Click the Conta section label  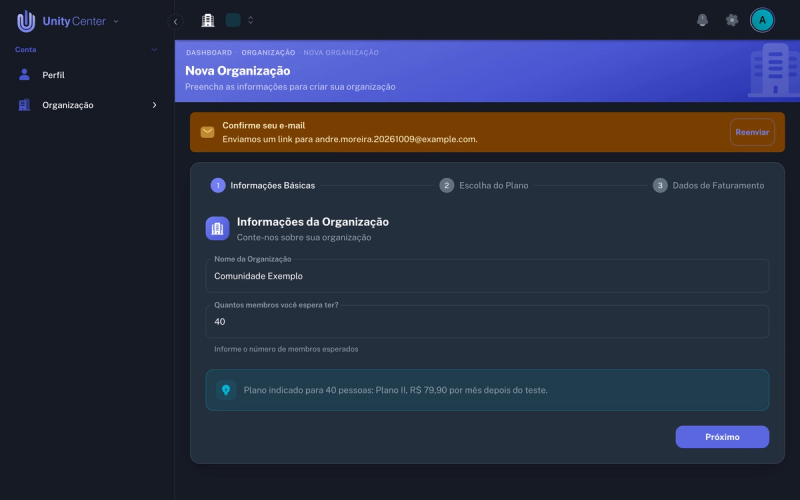(26, 49)
